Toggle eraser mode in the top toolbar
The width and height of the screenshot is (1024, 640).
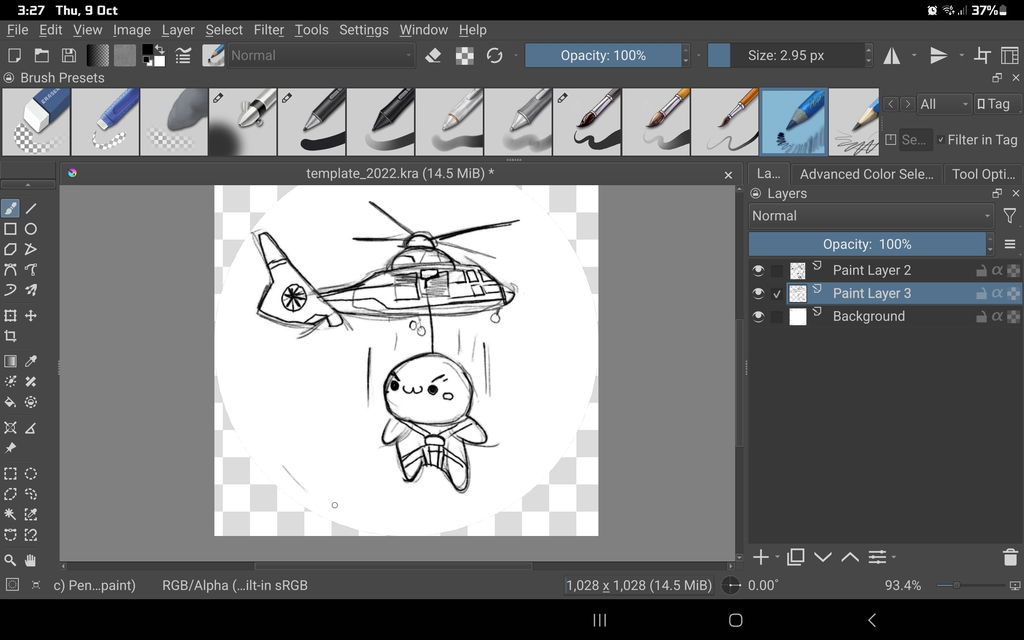pos(433,56)
